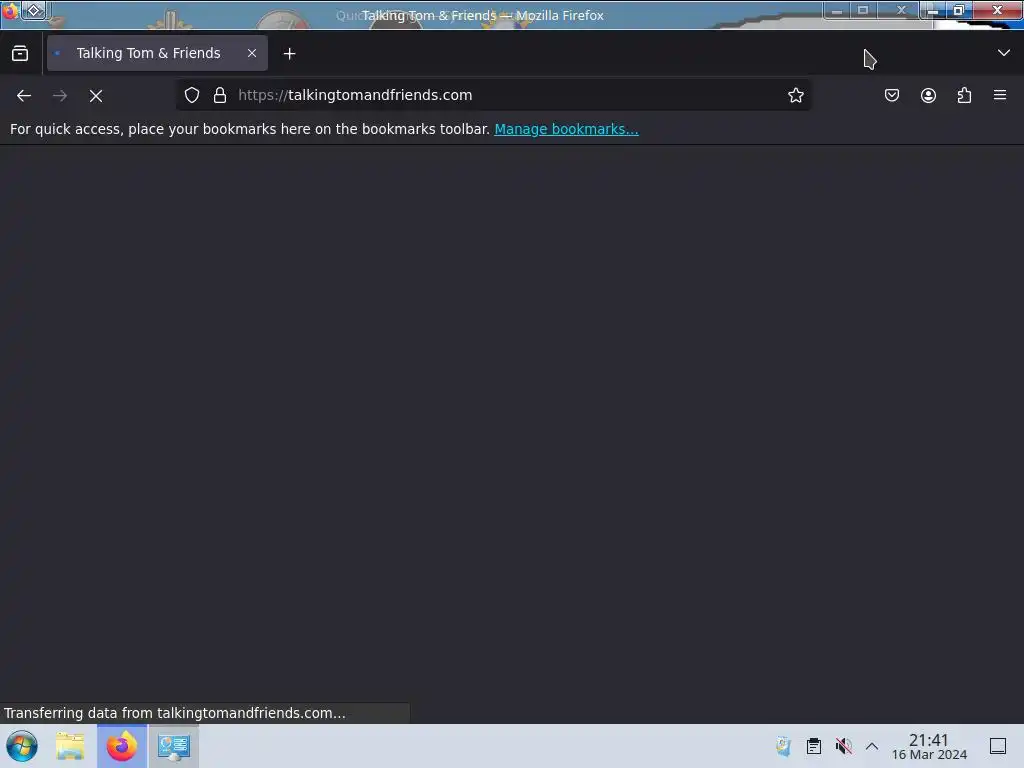Go back to the previous page
This screenshot has width=1024, height=768.
click(24, 95)
